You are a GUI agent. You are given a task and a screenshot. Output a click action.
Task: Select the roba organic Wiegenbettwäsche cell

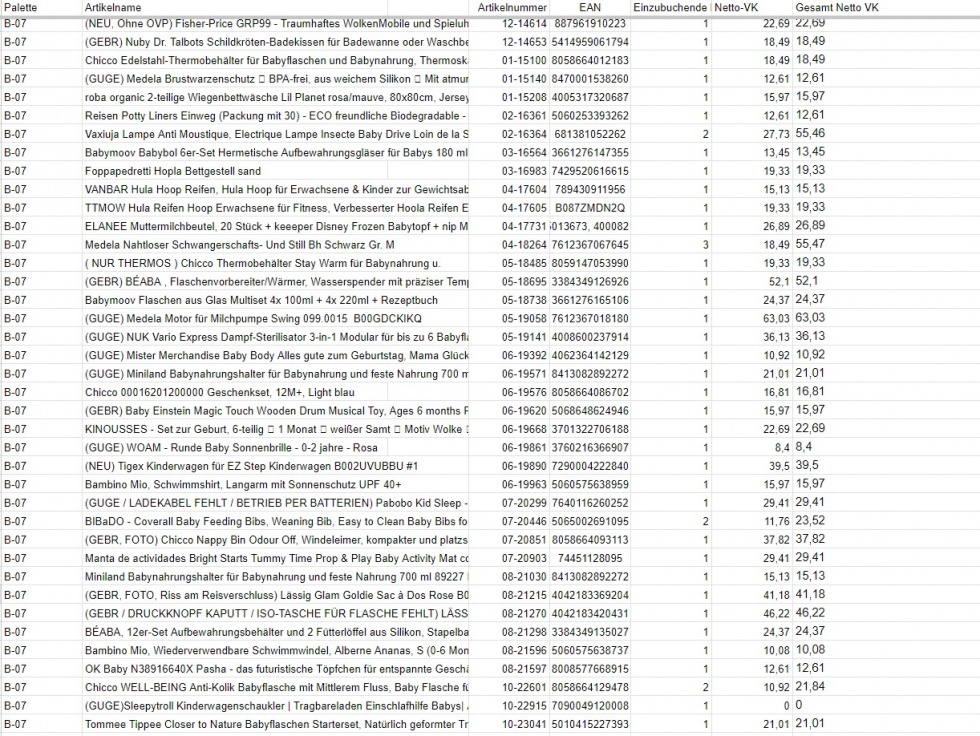click(275, 97)
